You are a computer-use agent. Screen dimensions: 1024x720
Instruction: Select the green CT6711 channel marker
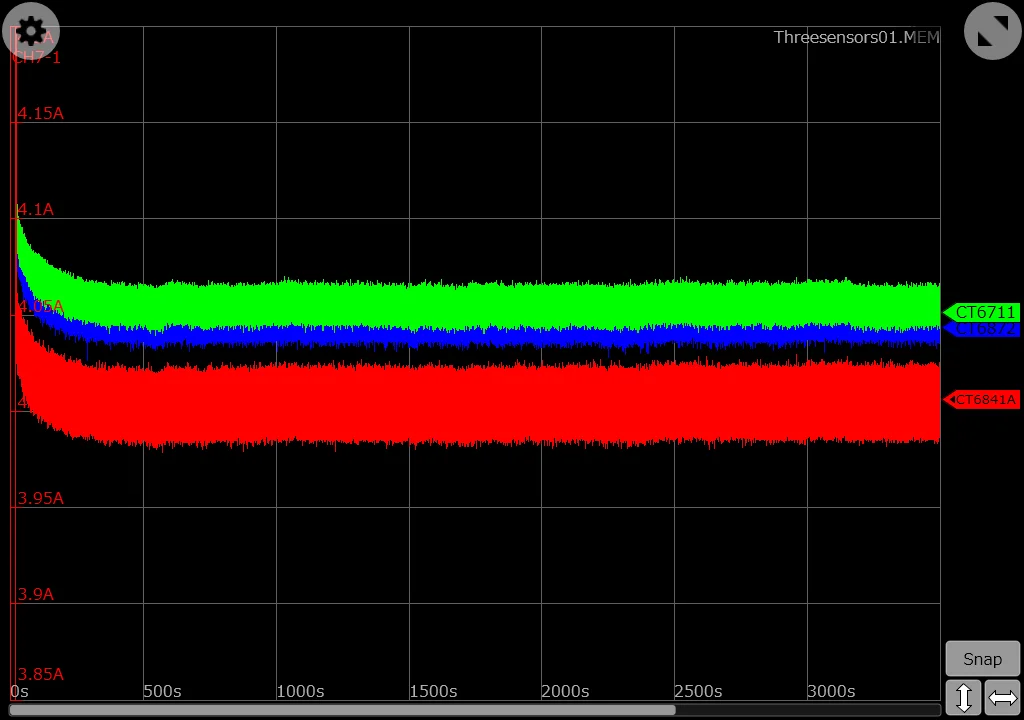[982, 312]
